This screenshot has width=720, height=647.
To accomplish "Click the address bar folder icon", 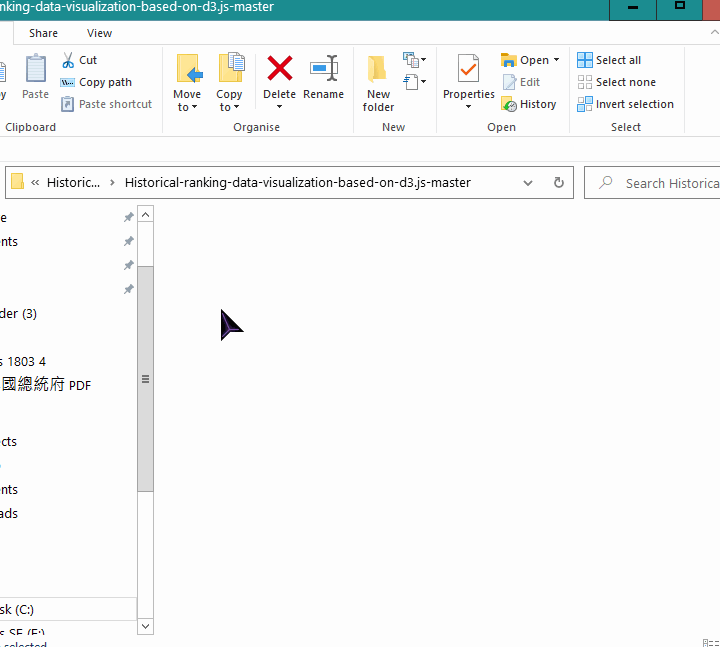I will [x=17, y=182].
